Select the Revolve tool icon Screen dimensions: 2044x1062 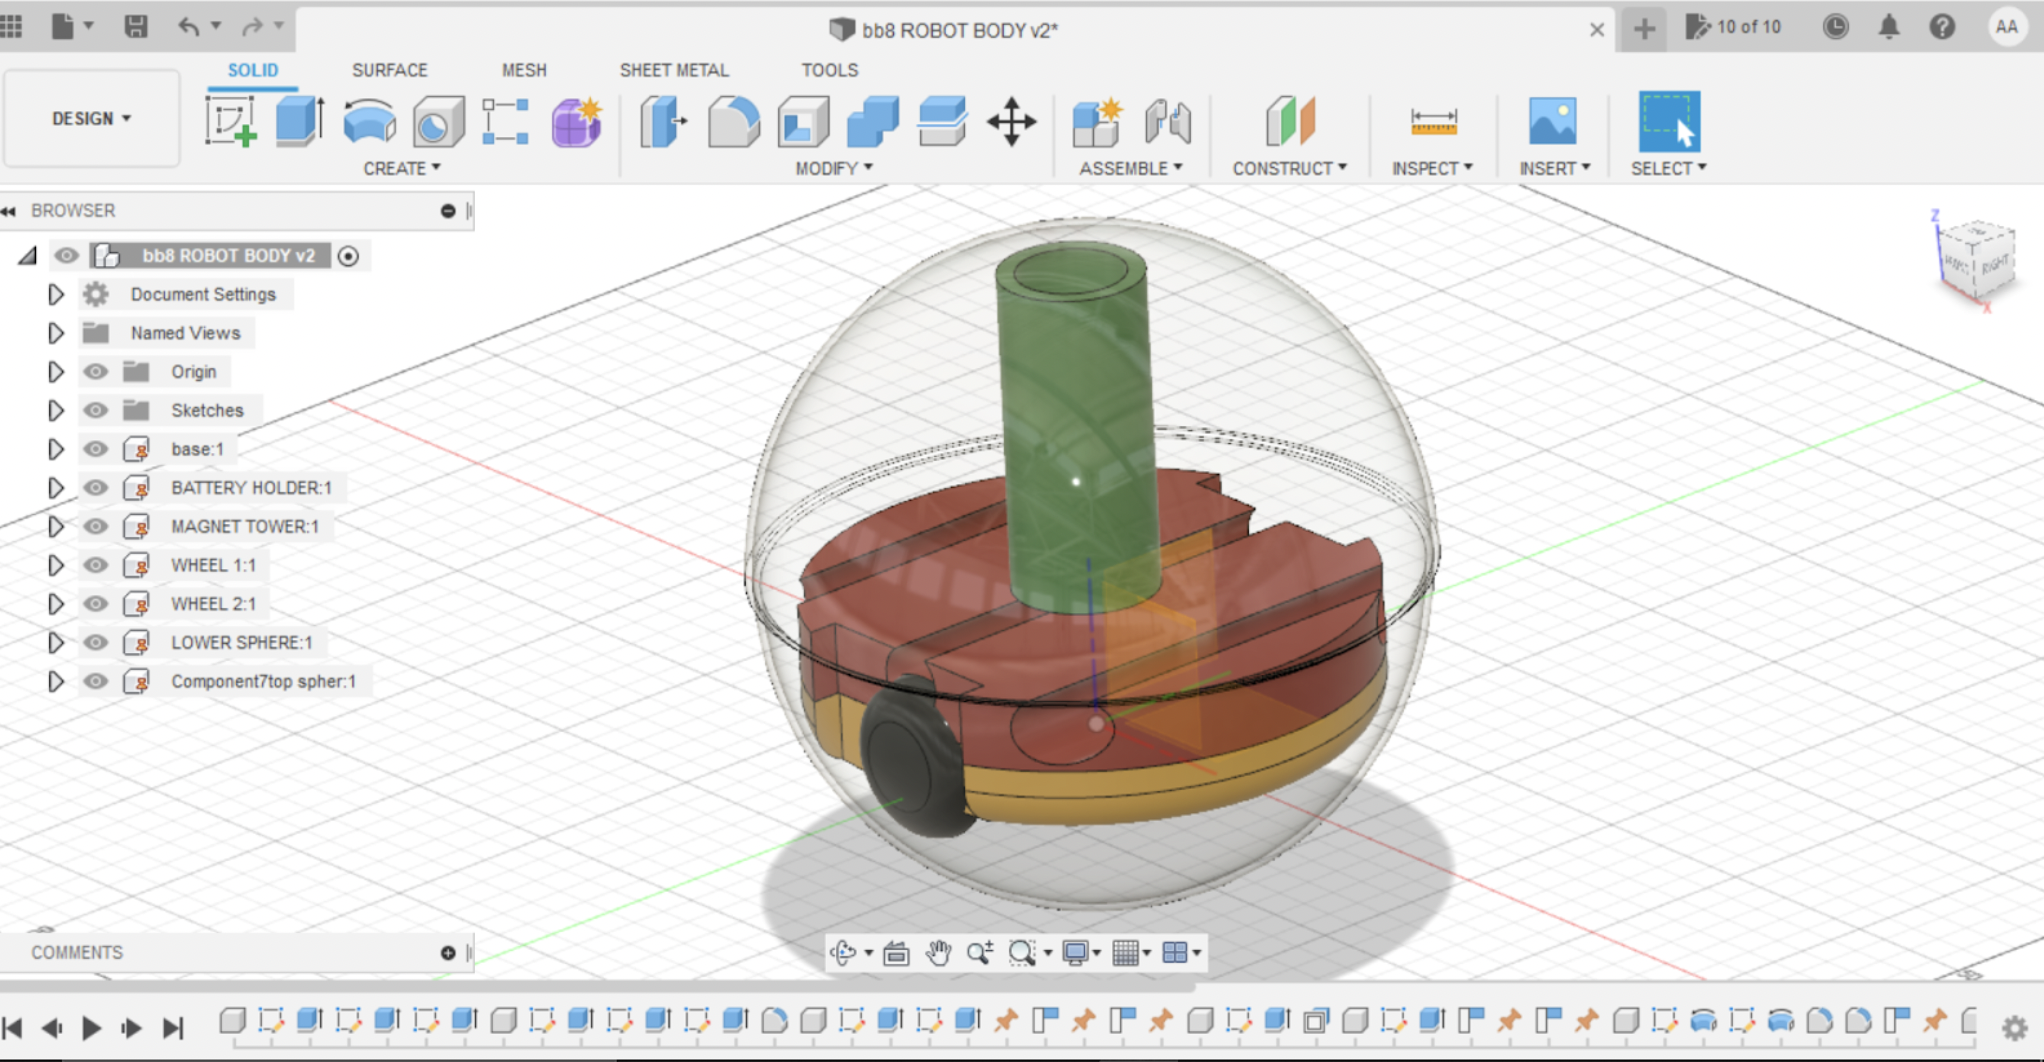tap(369, 122)
